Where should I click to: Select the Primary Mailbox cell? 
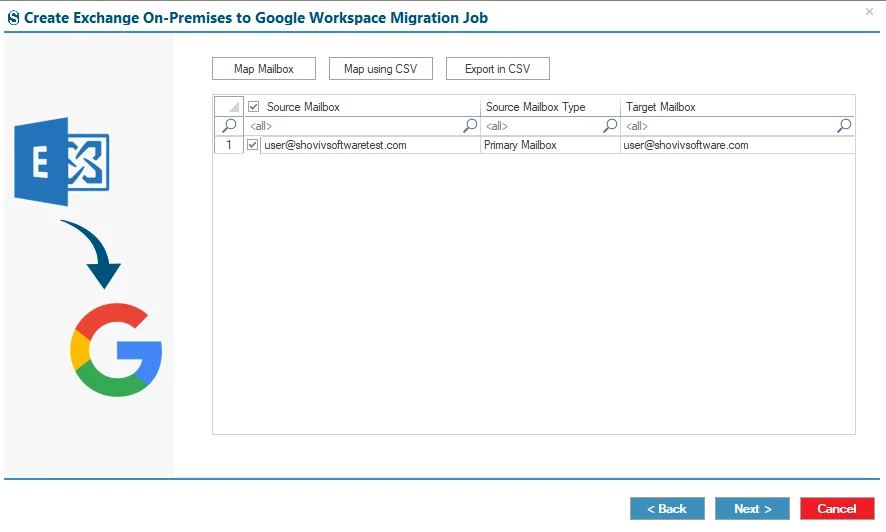(x=550, y=145)
